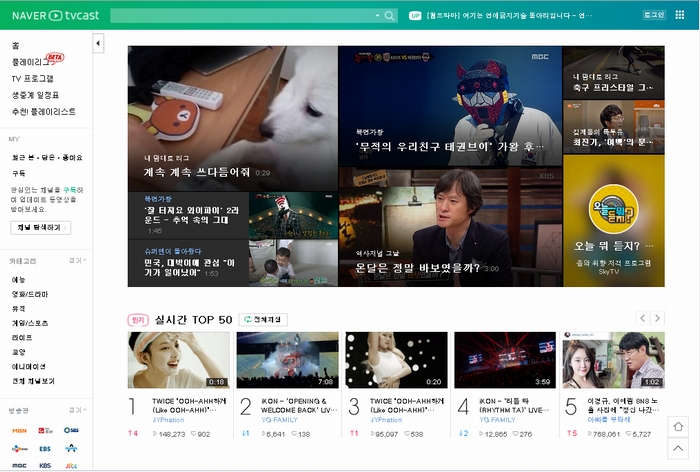
Task: Collapse the left sidebar panel arrow
Action: (98, 43)
